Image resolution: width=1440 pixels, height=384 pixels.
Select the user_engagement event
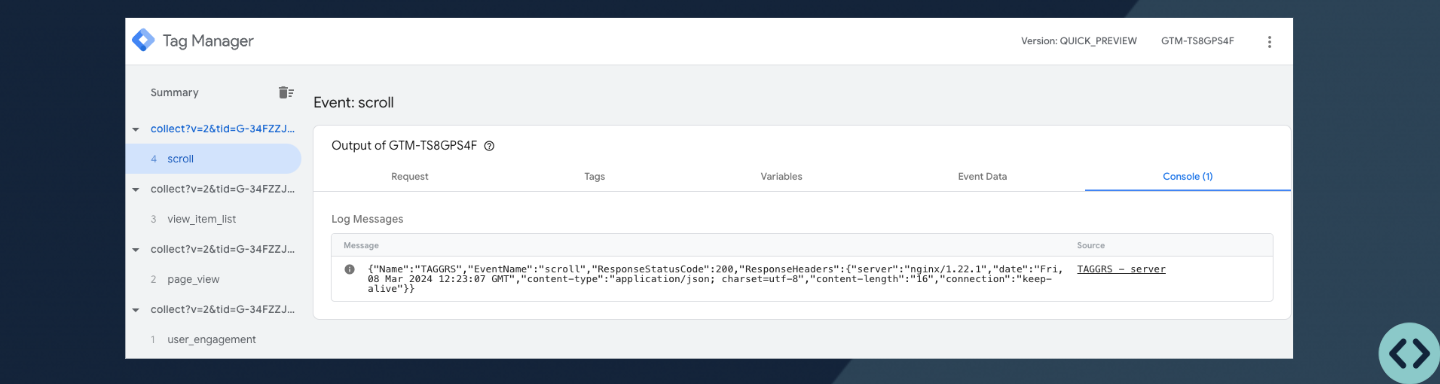click(213, 339)
